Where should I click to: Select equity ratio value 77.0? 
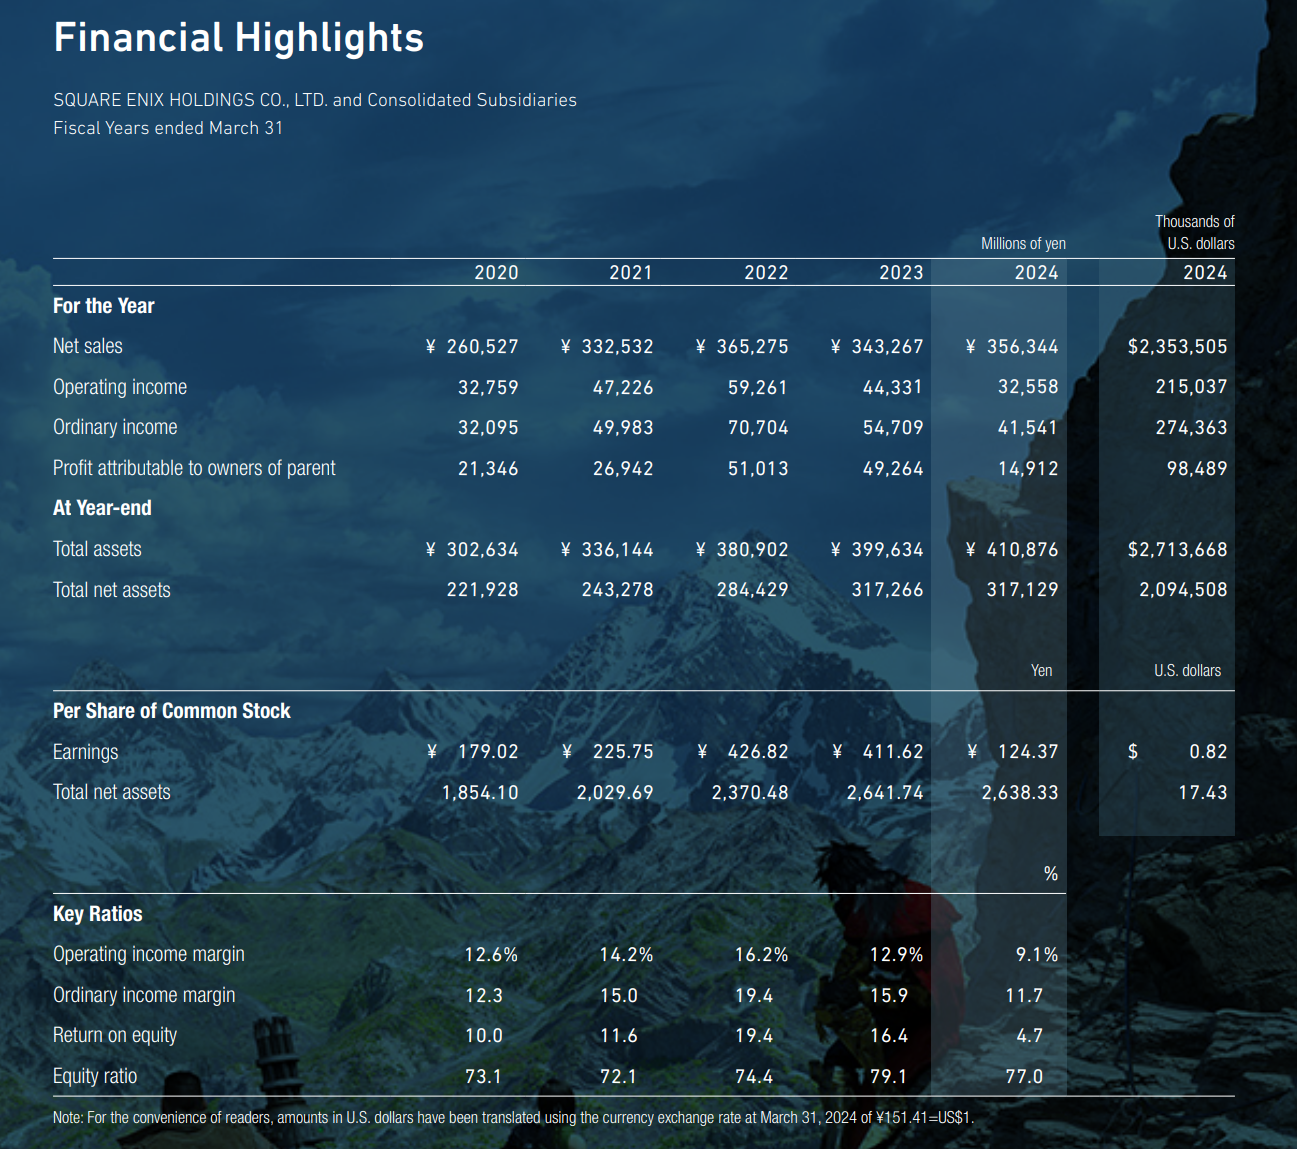tap(1024, 1076)
